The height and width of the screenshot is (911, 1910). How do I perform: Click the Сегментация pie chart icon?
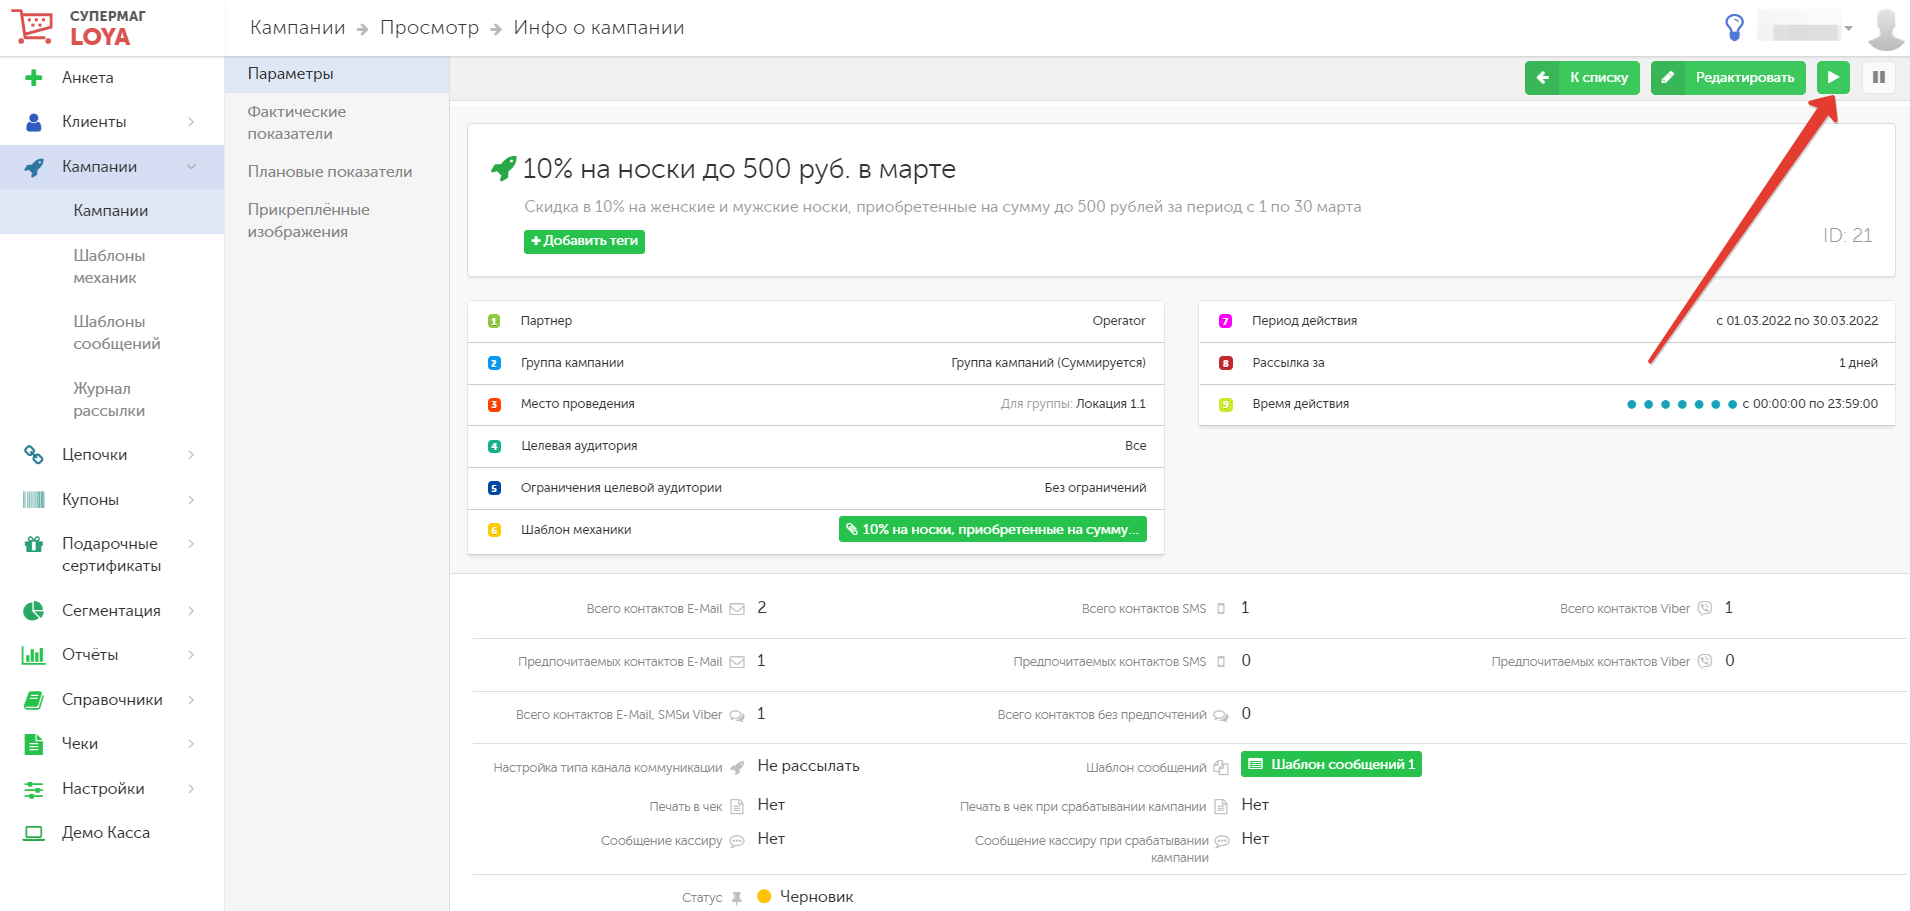[34, 611]
